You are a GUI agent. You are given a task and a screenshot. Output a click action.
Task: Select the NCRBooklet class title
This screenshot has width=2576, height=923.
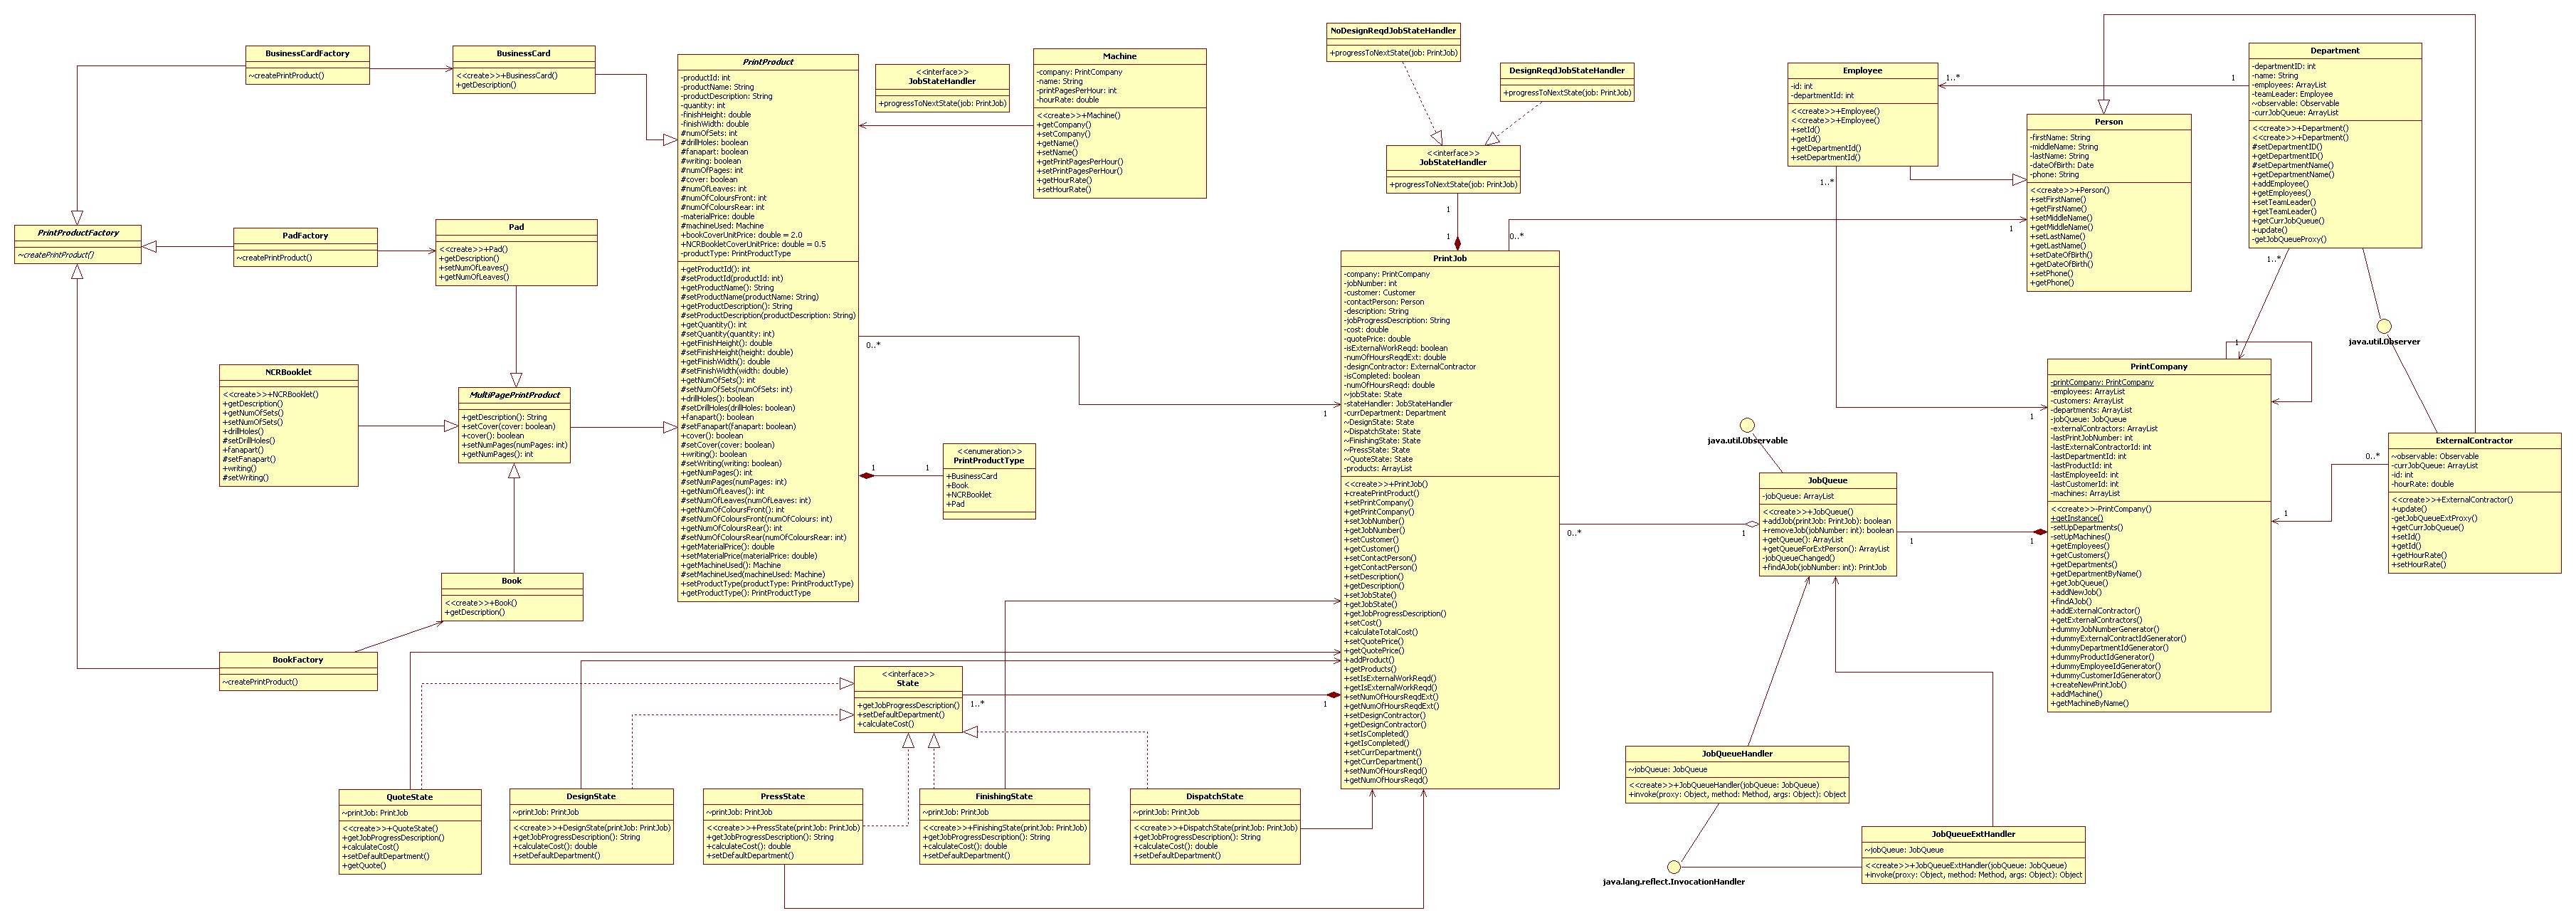pyautogui.click(x=288, y=372)
